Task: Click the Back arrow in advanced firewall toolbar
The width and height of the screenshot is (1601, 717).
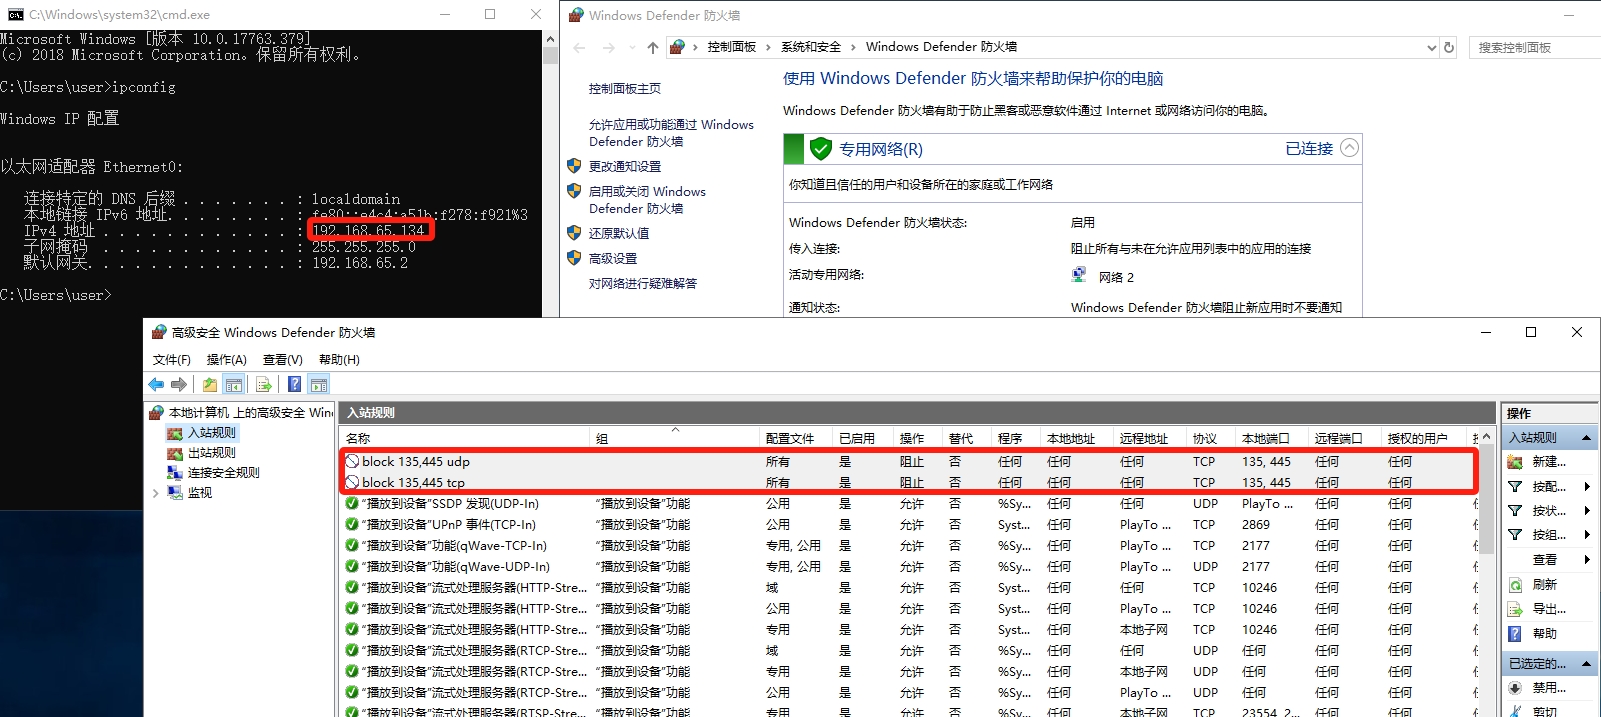Action: [x=156, y=385]
